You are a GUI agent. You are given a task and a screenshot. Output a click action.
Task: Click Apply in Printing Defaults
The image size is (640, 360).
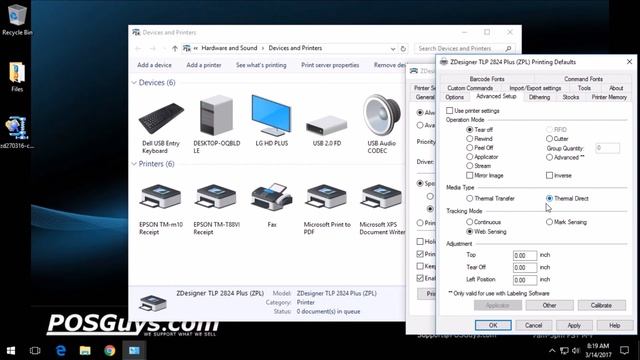pos(574,325)
